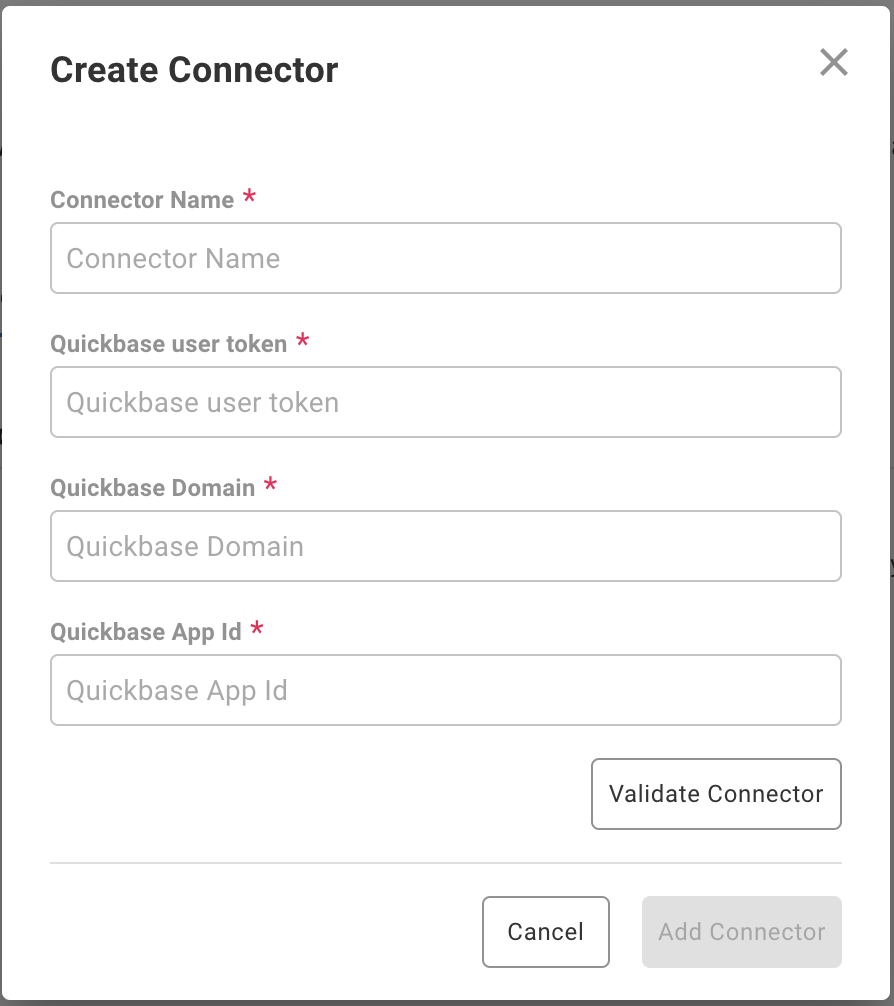Click into the Connector Name input field
Image resolution: width=894 pixels, height=1006 pixels.
(445, 258)
